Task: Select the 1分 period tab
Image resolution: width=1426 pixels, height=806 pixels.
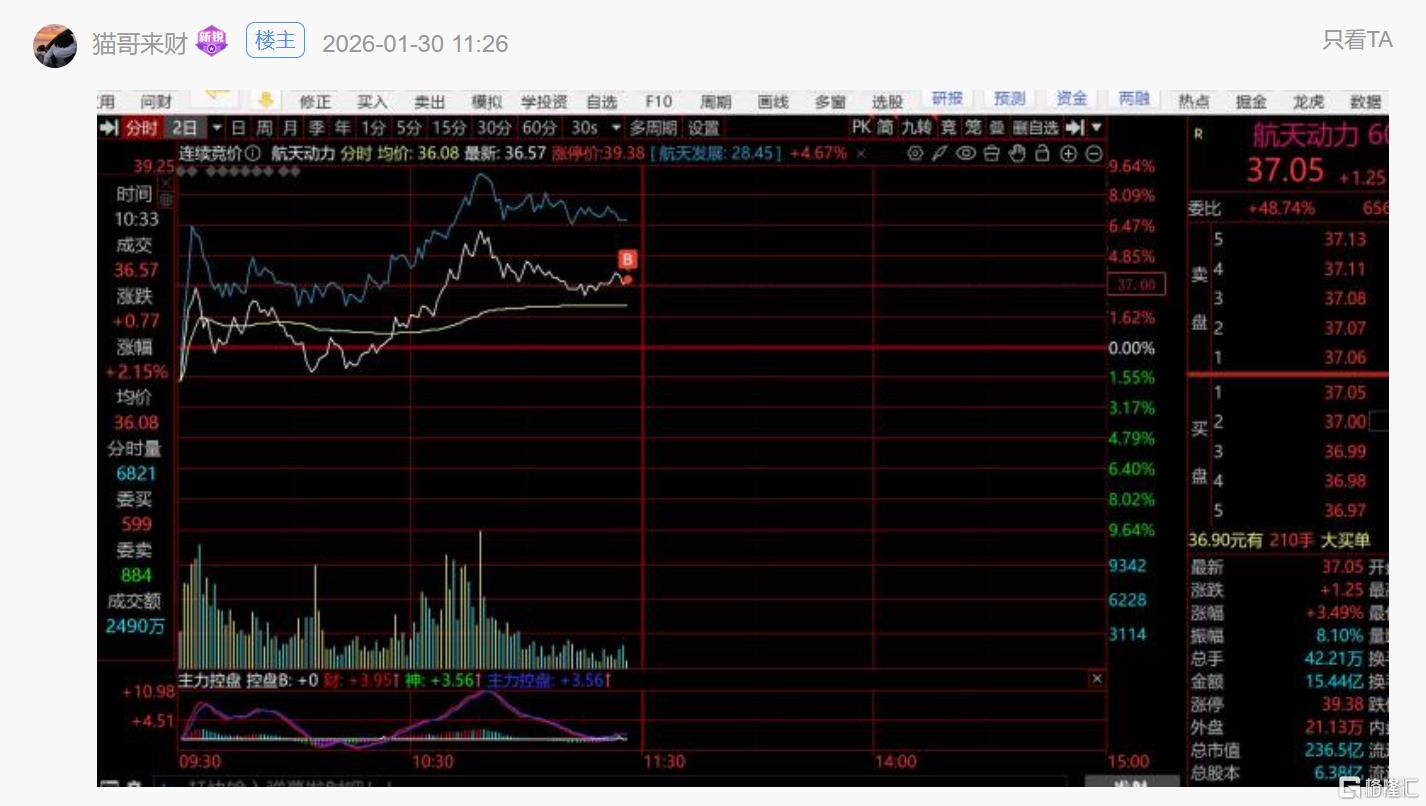Action: click(373, 128)
